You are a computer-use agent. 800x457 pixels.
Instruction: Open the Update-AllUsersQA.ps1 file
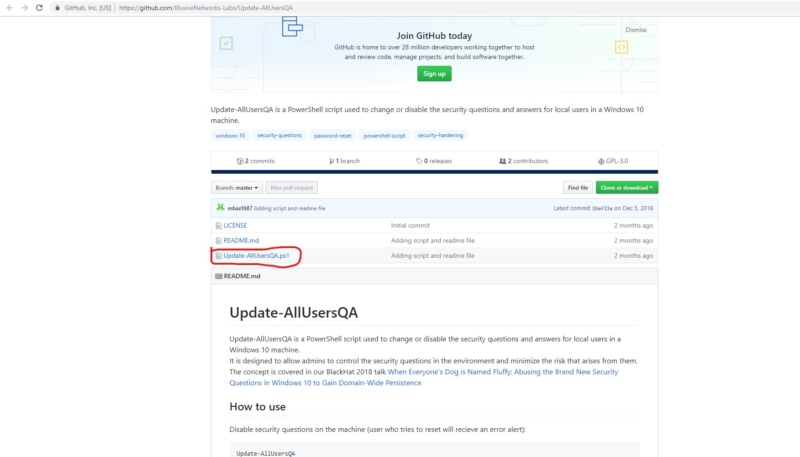[256, 256]
